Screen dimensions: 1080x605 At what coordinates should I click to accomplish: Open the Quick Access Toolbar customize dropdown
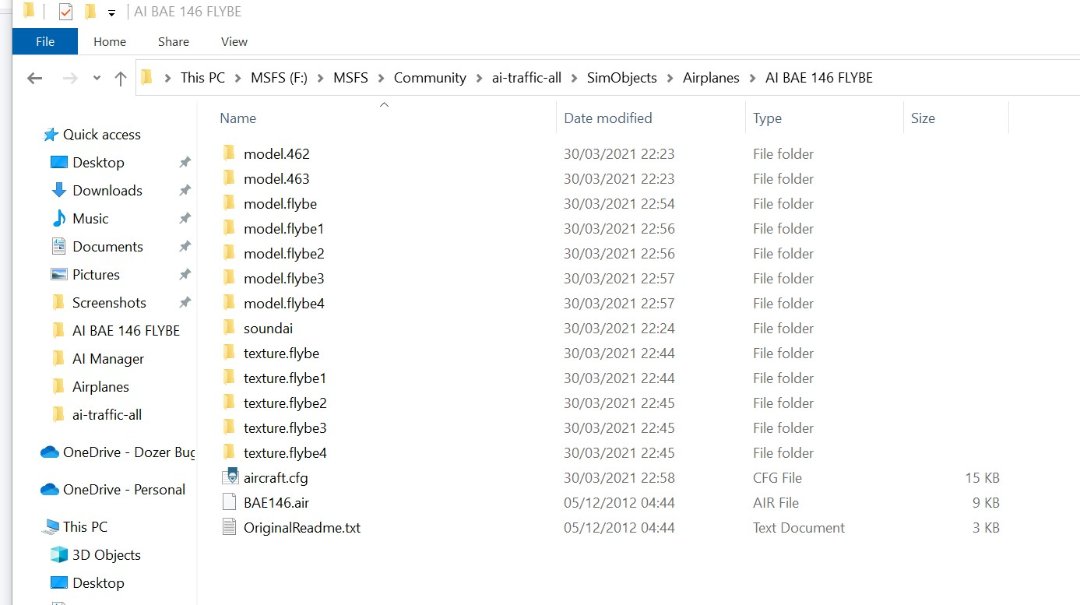click(x=112, y=12)
